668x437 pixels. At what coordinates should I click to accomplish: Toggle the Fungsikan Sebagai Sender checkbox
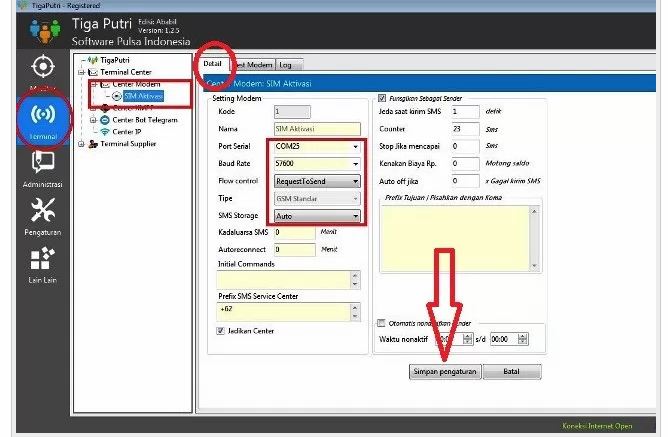click(x=382, y=98)
